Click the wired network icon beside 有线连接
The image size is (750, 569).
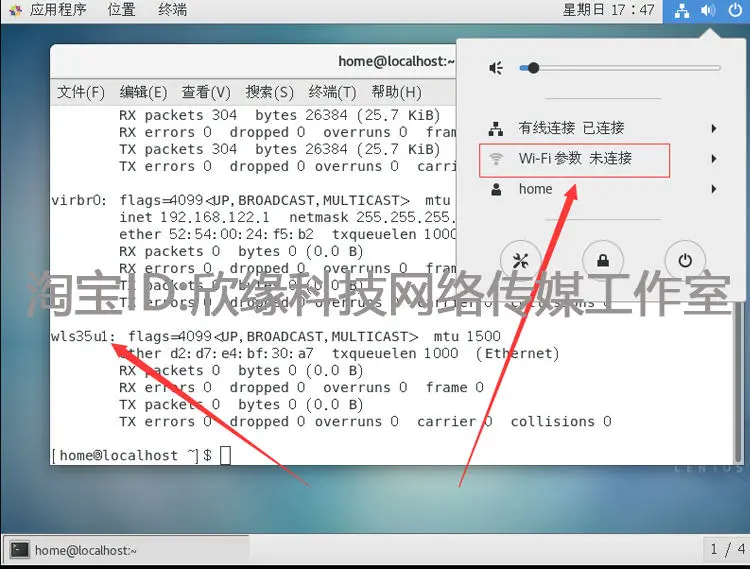point(496,129)
